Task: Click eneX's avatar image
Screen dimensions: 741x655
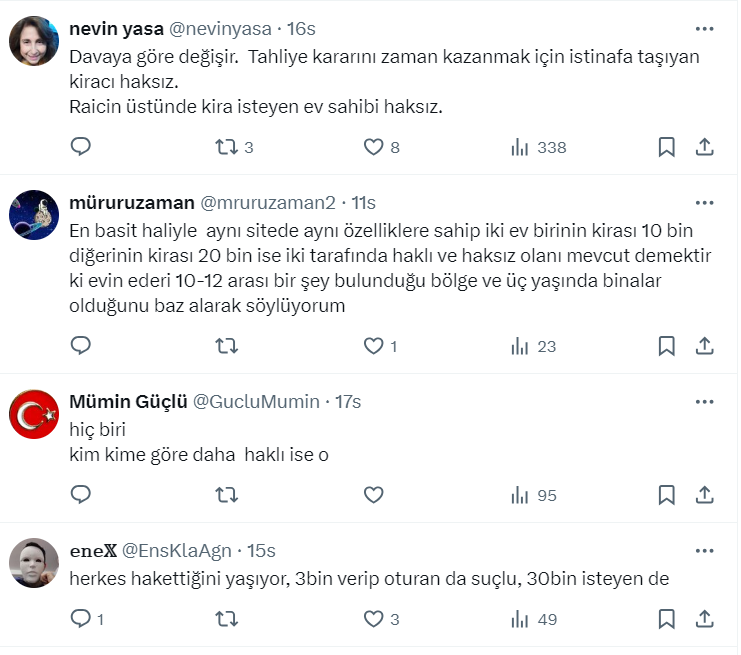Action: pos(33,564)
